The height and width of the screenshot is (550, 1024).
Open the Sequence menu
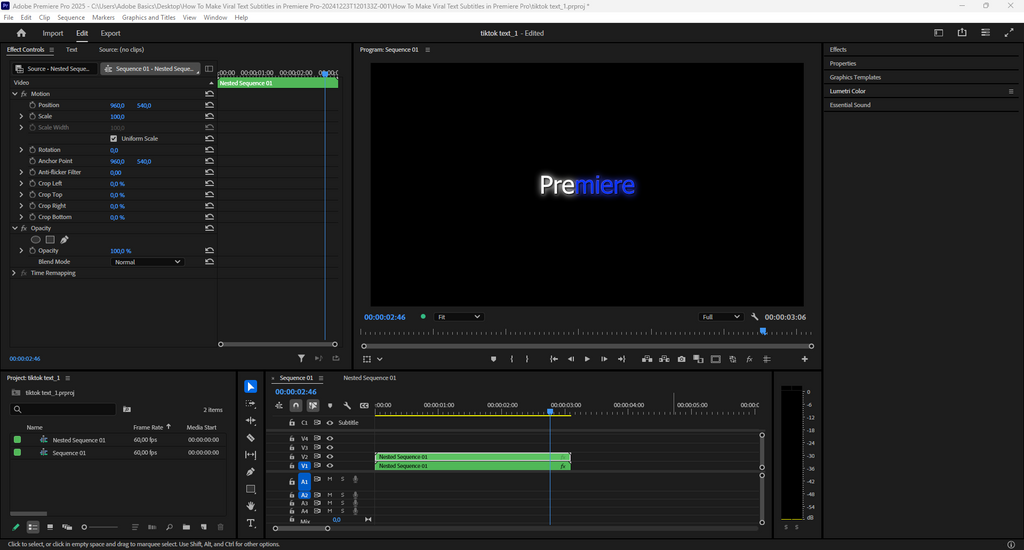[71, 18]
